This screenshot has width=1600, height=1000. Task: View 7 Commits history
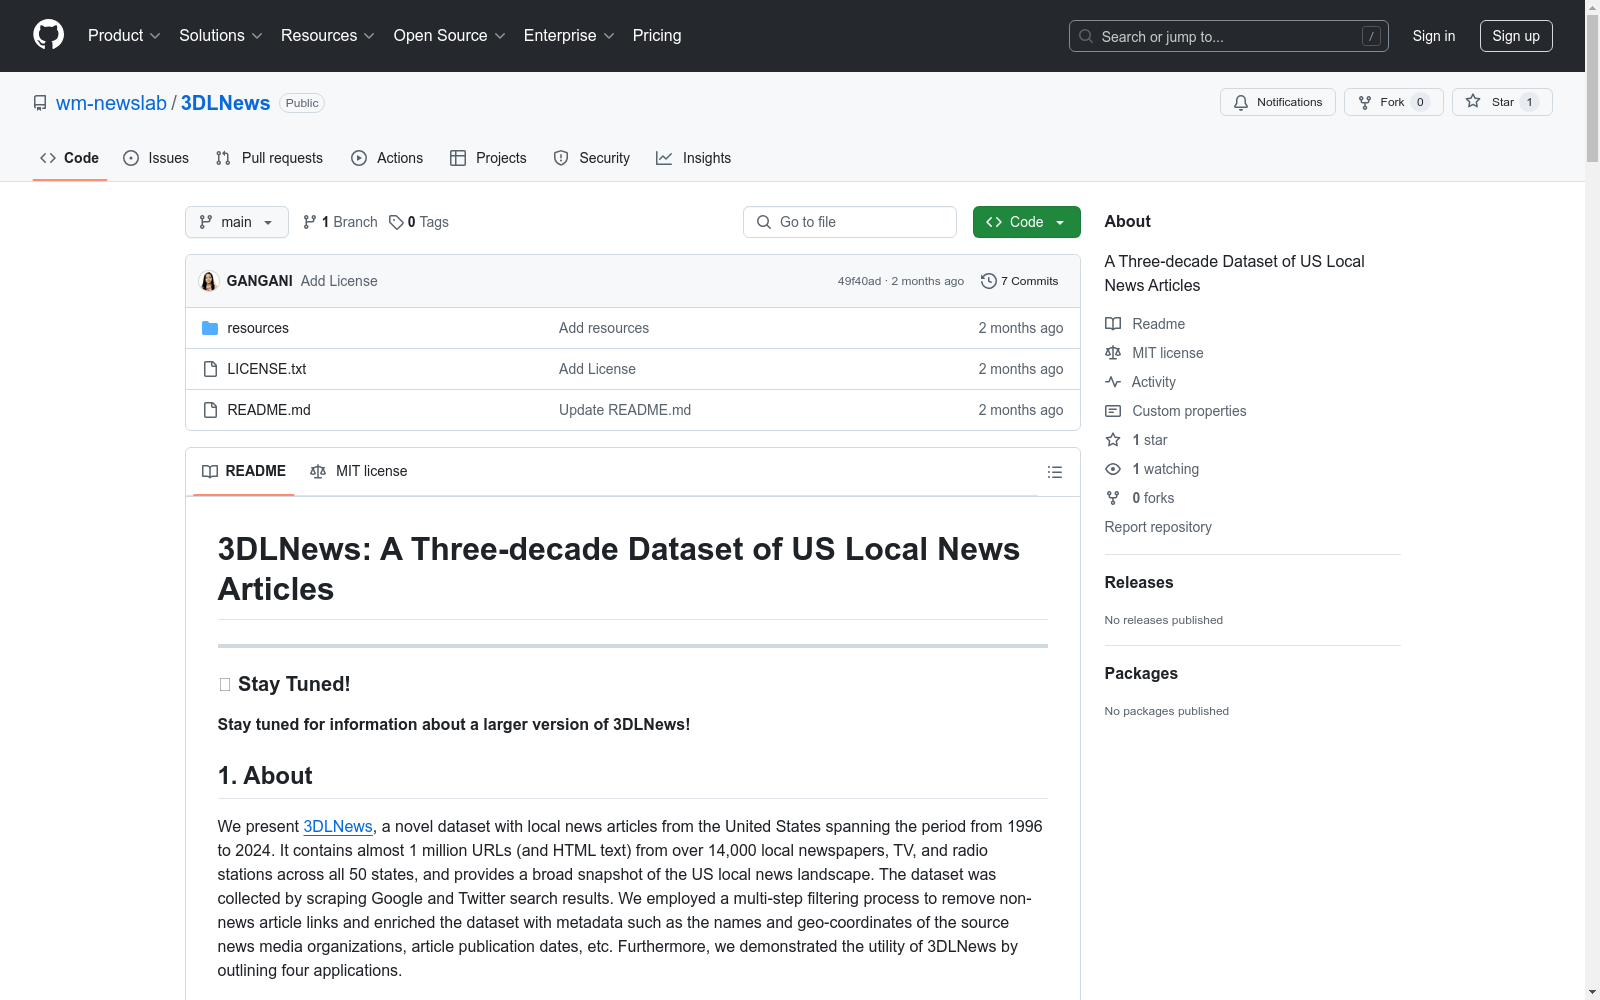click(x=1020, y=281)
